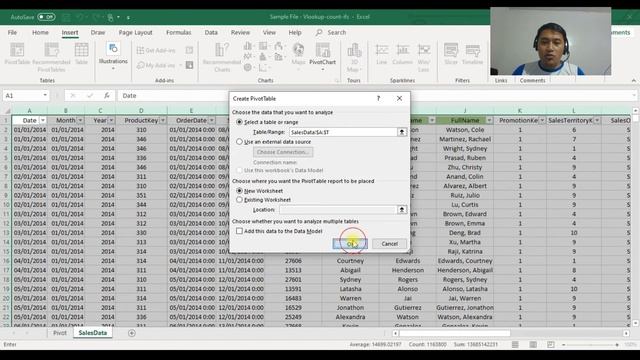Click the Location input field
Screen dimensions: 640x360
(x=338, y=209)
